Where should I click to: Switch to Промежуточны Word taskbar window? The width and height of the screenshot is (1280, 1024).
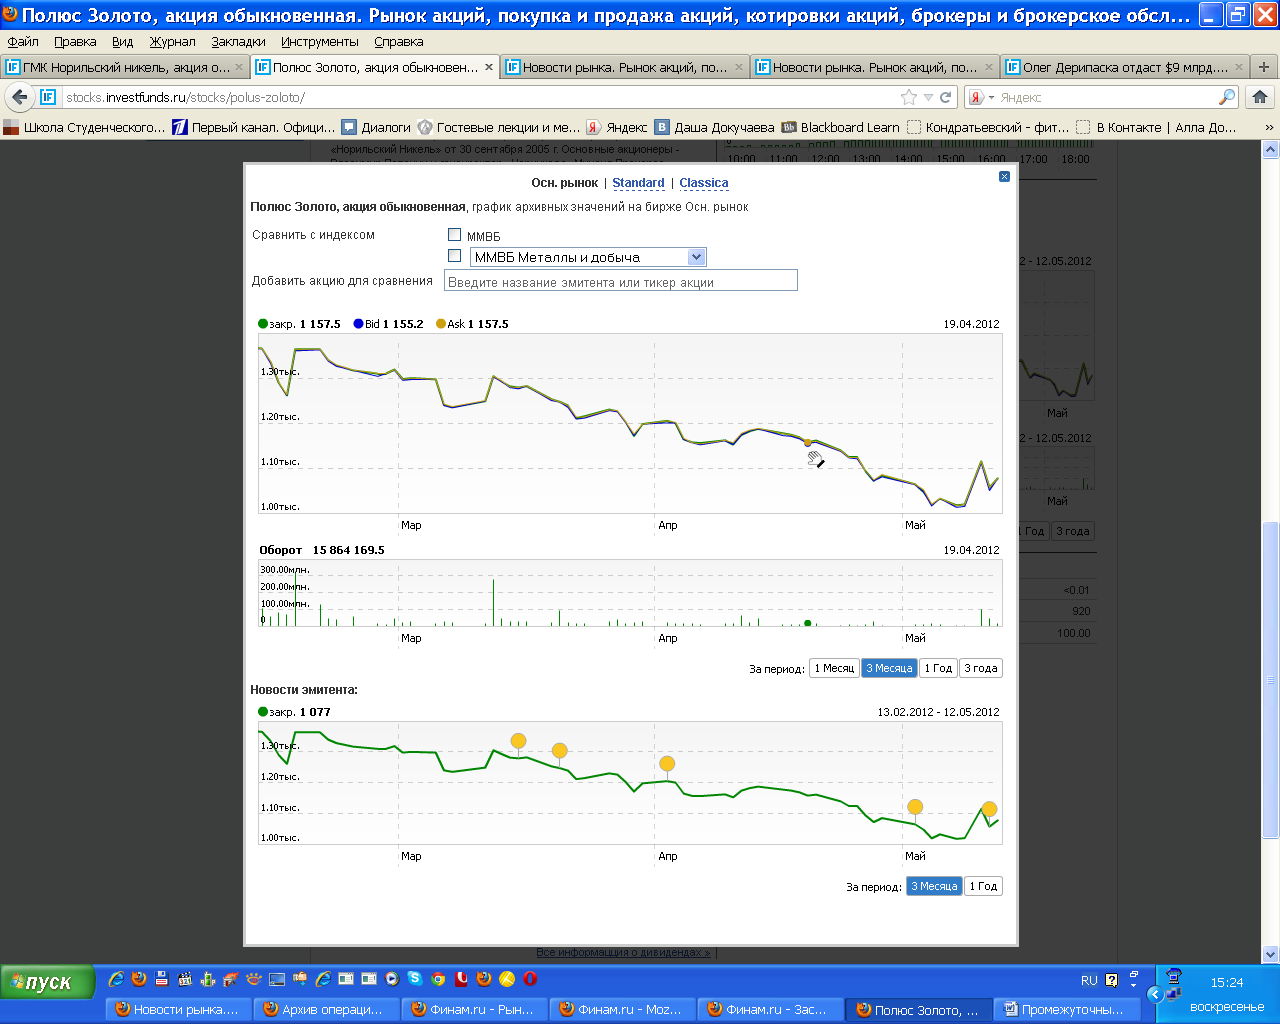(1067, 1010)
